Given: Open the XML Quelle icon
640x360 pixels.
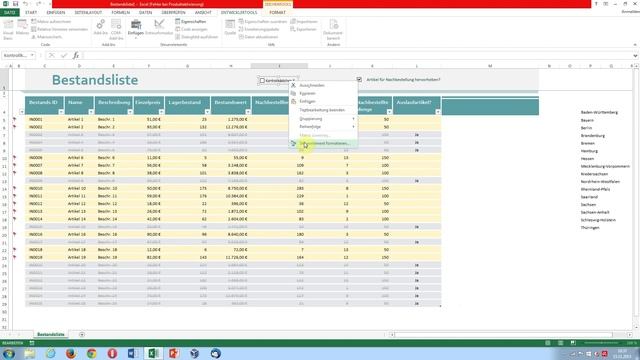Looking at the screenshot, I should click(x=230, y=27).
